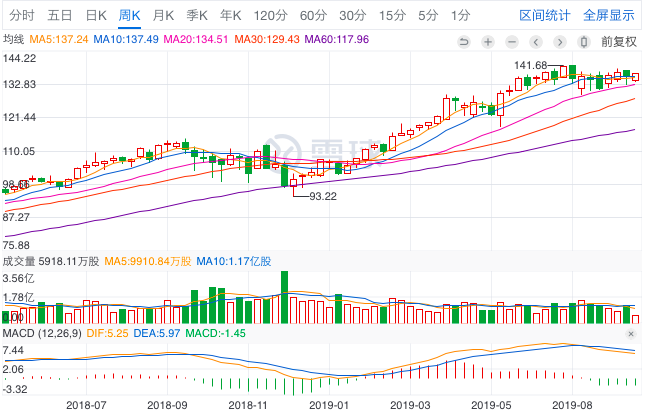The image size is (653, 417).
Task: Switch to the 季K tab
Action: point(197,16)
